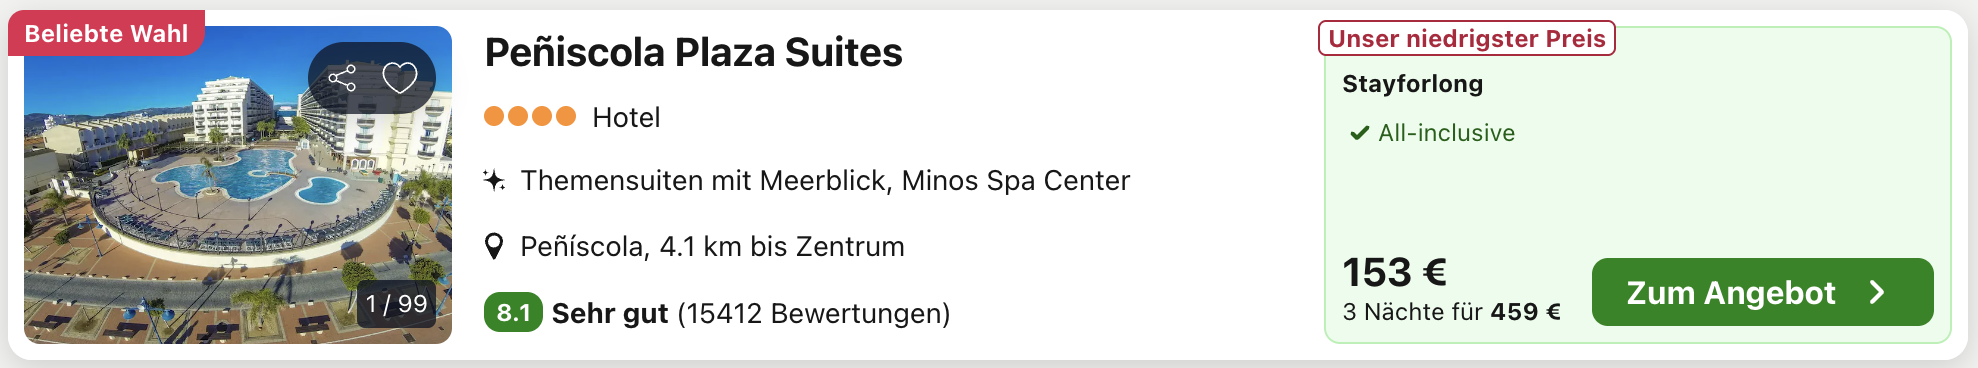Click the chevron arrow in Zum Angebot

tap(1877, 292)
